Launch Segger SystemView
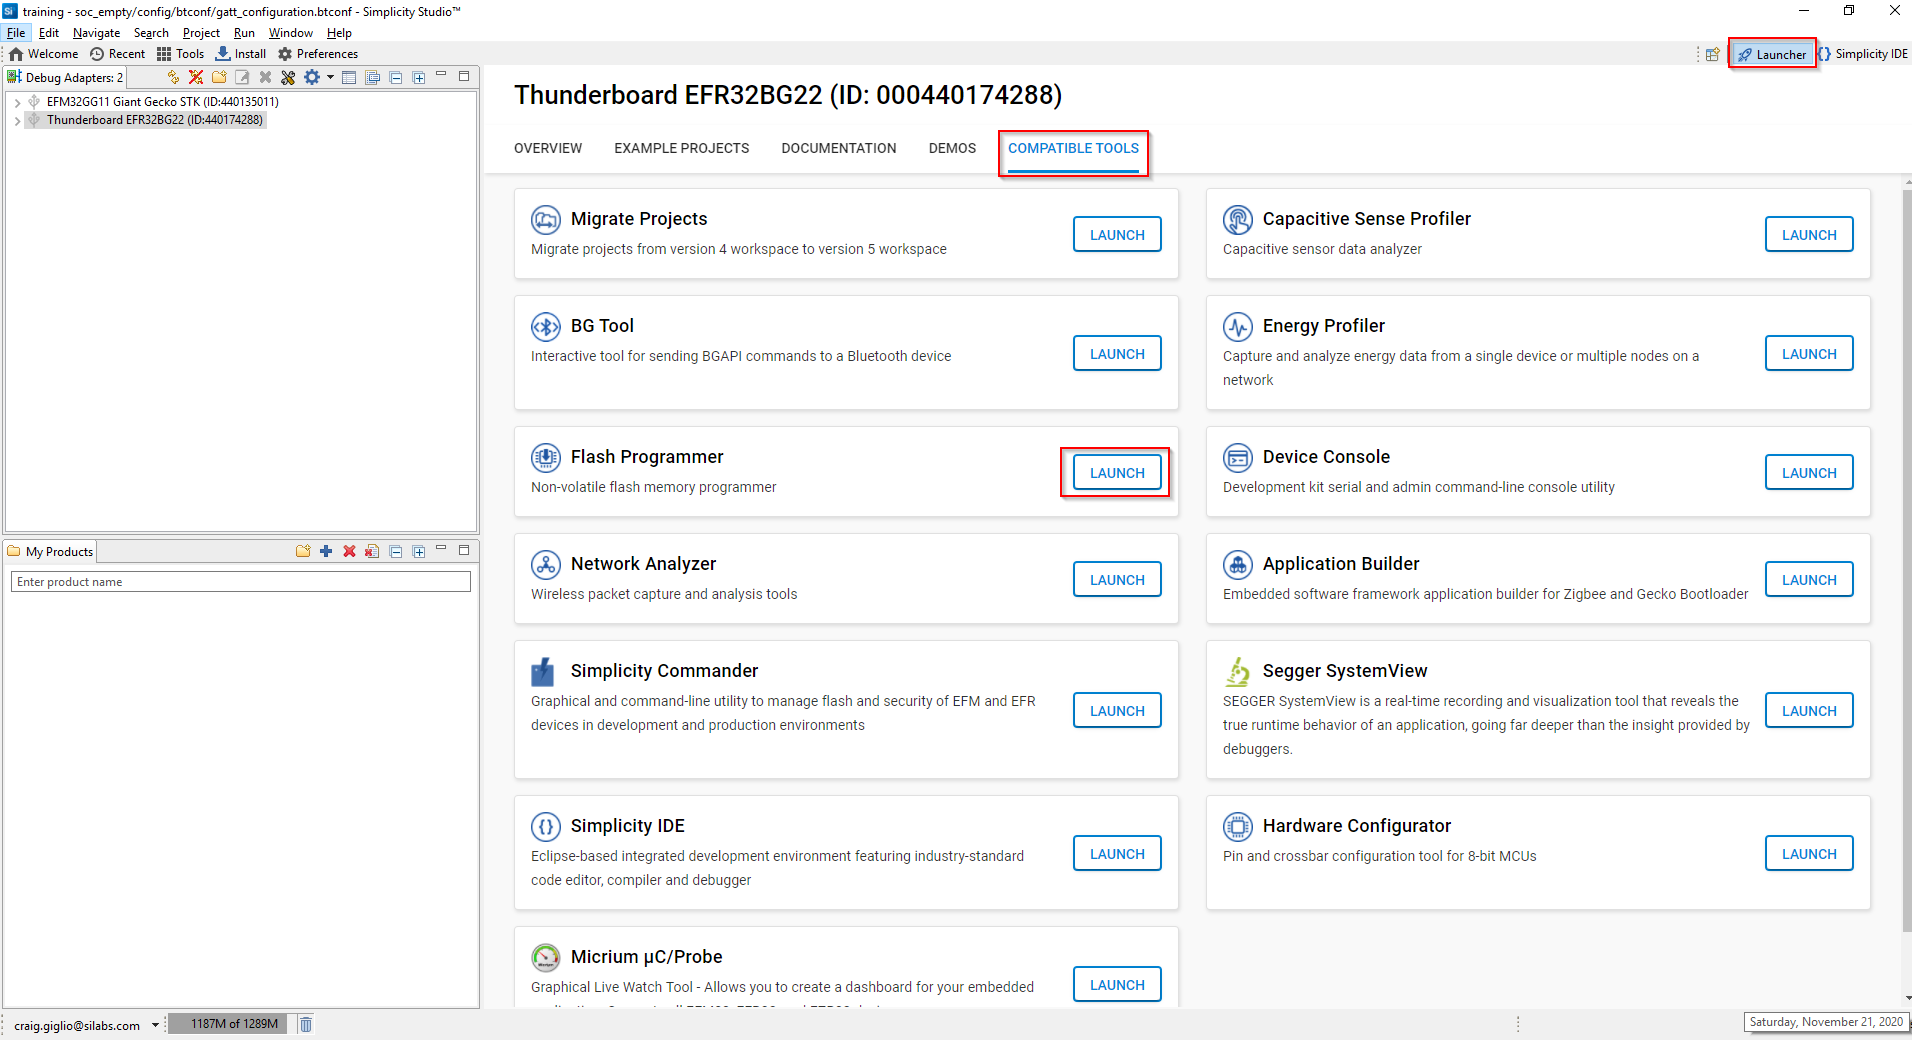The image size is (1912, 1040). pyautogui.click(x=1809, y=711)
